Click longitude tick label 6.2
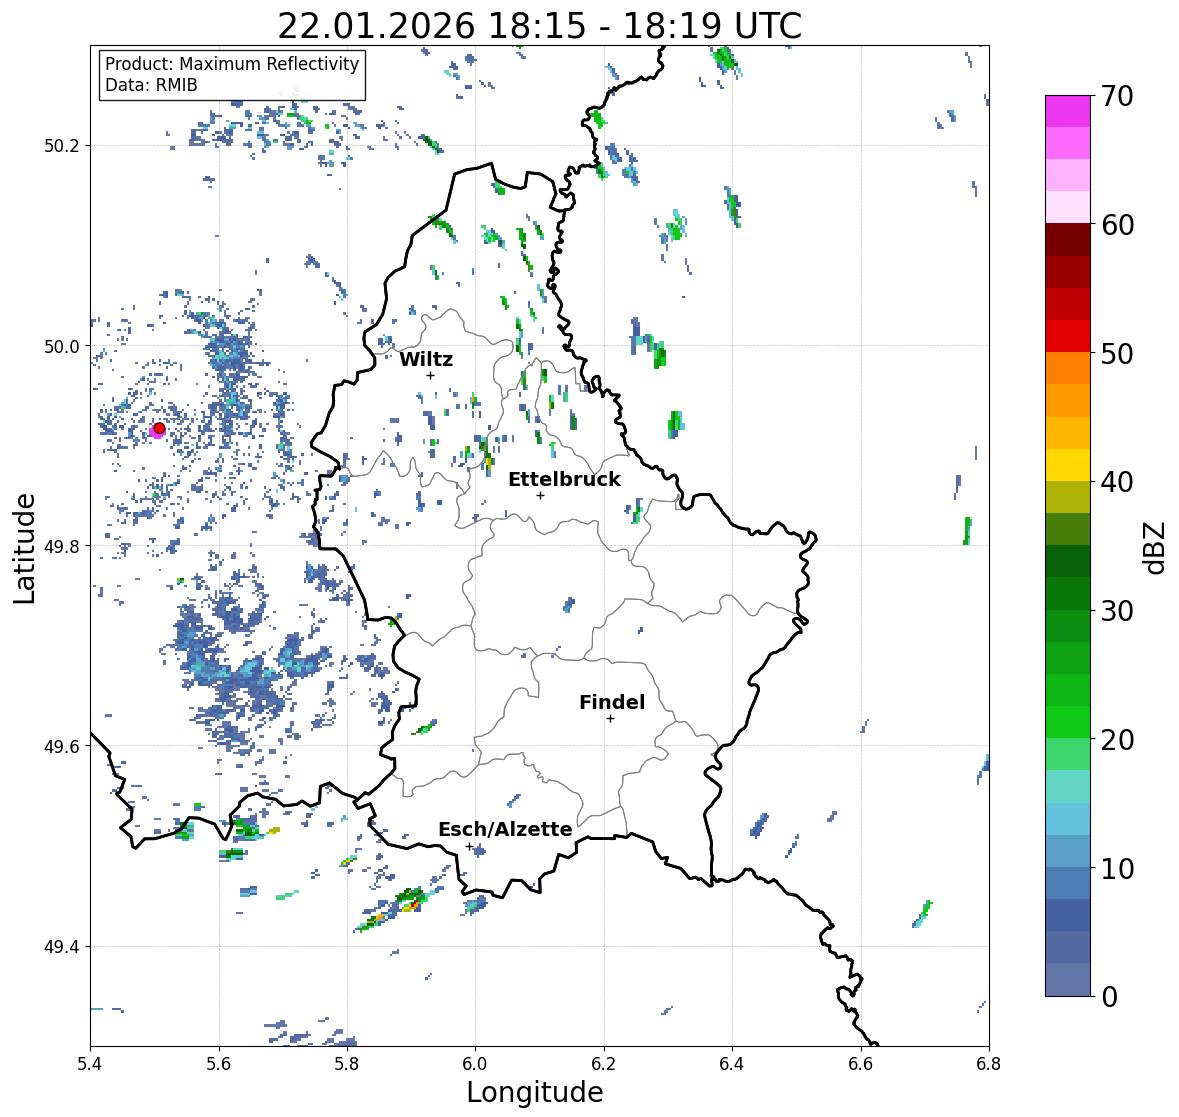Image resolution: width=1179 pixels, height=1117 pixels. (x=604, y=1064)
